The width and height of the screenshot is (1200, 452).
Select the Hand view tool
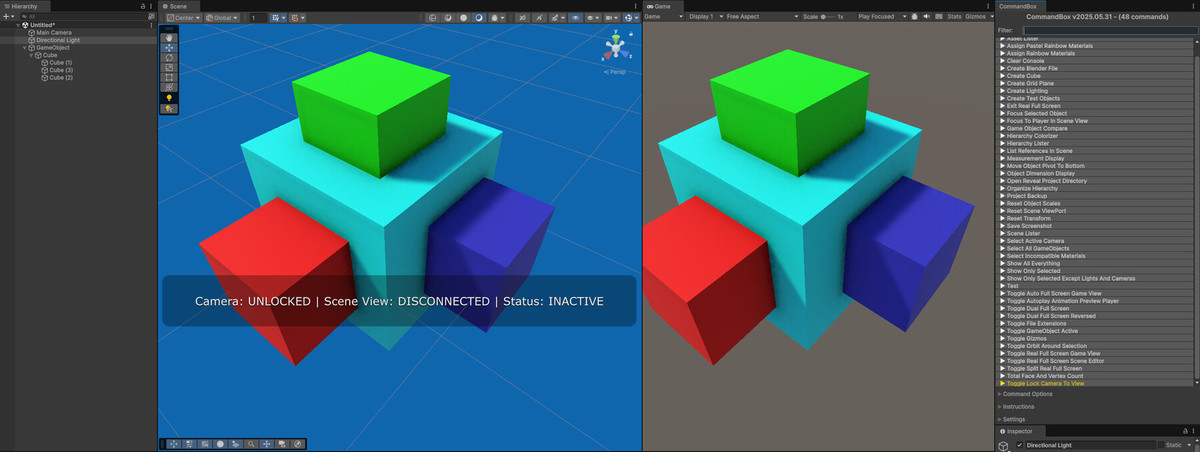point(169,37)
